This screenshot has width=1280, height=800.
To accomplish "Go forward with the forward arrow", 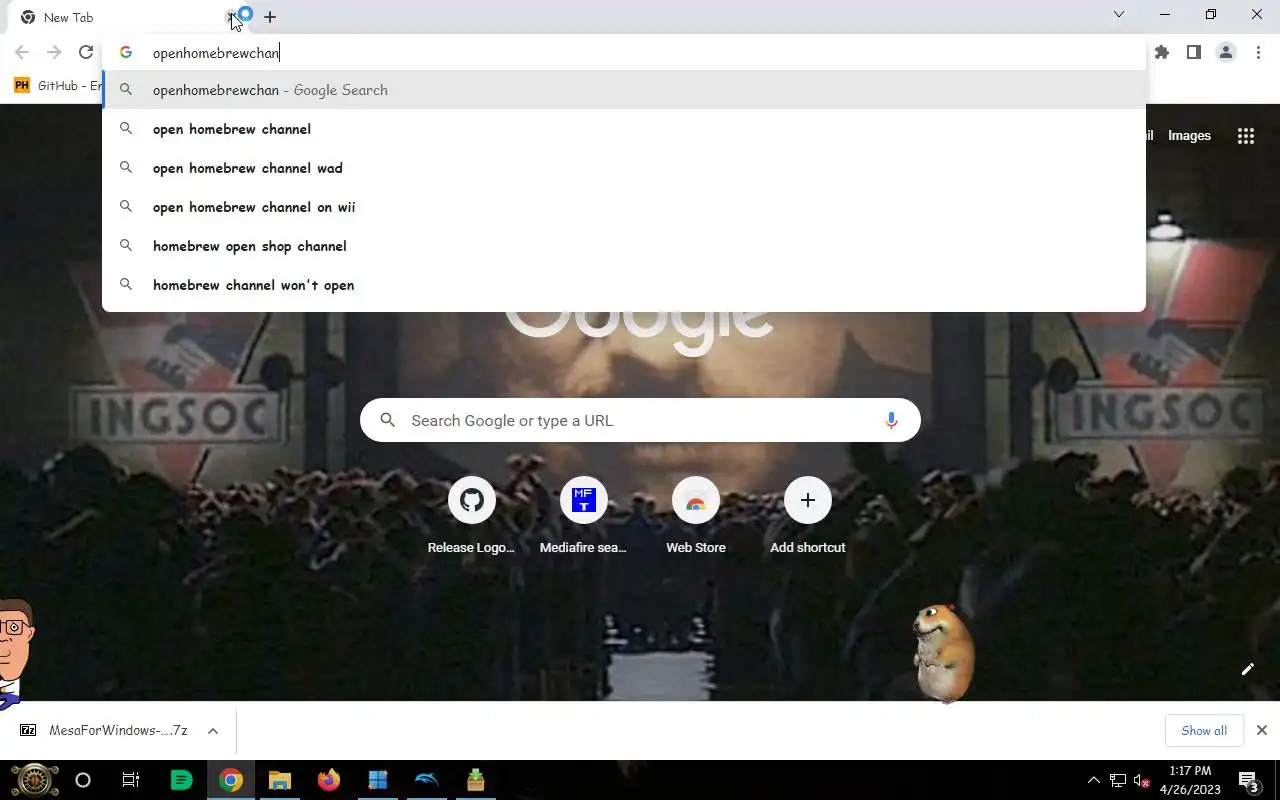I will [x=54, y=53].
